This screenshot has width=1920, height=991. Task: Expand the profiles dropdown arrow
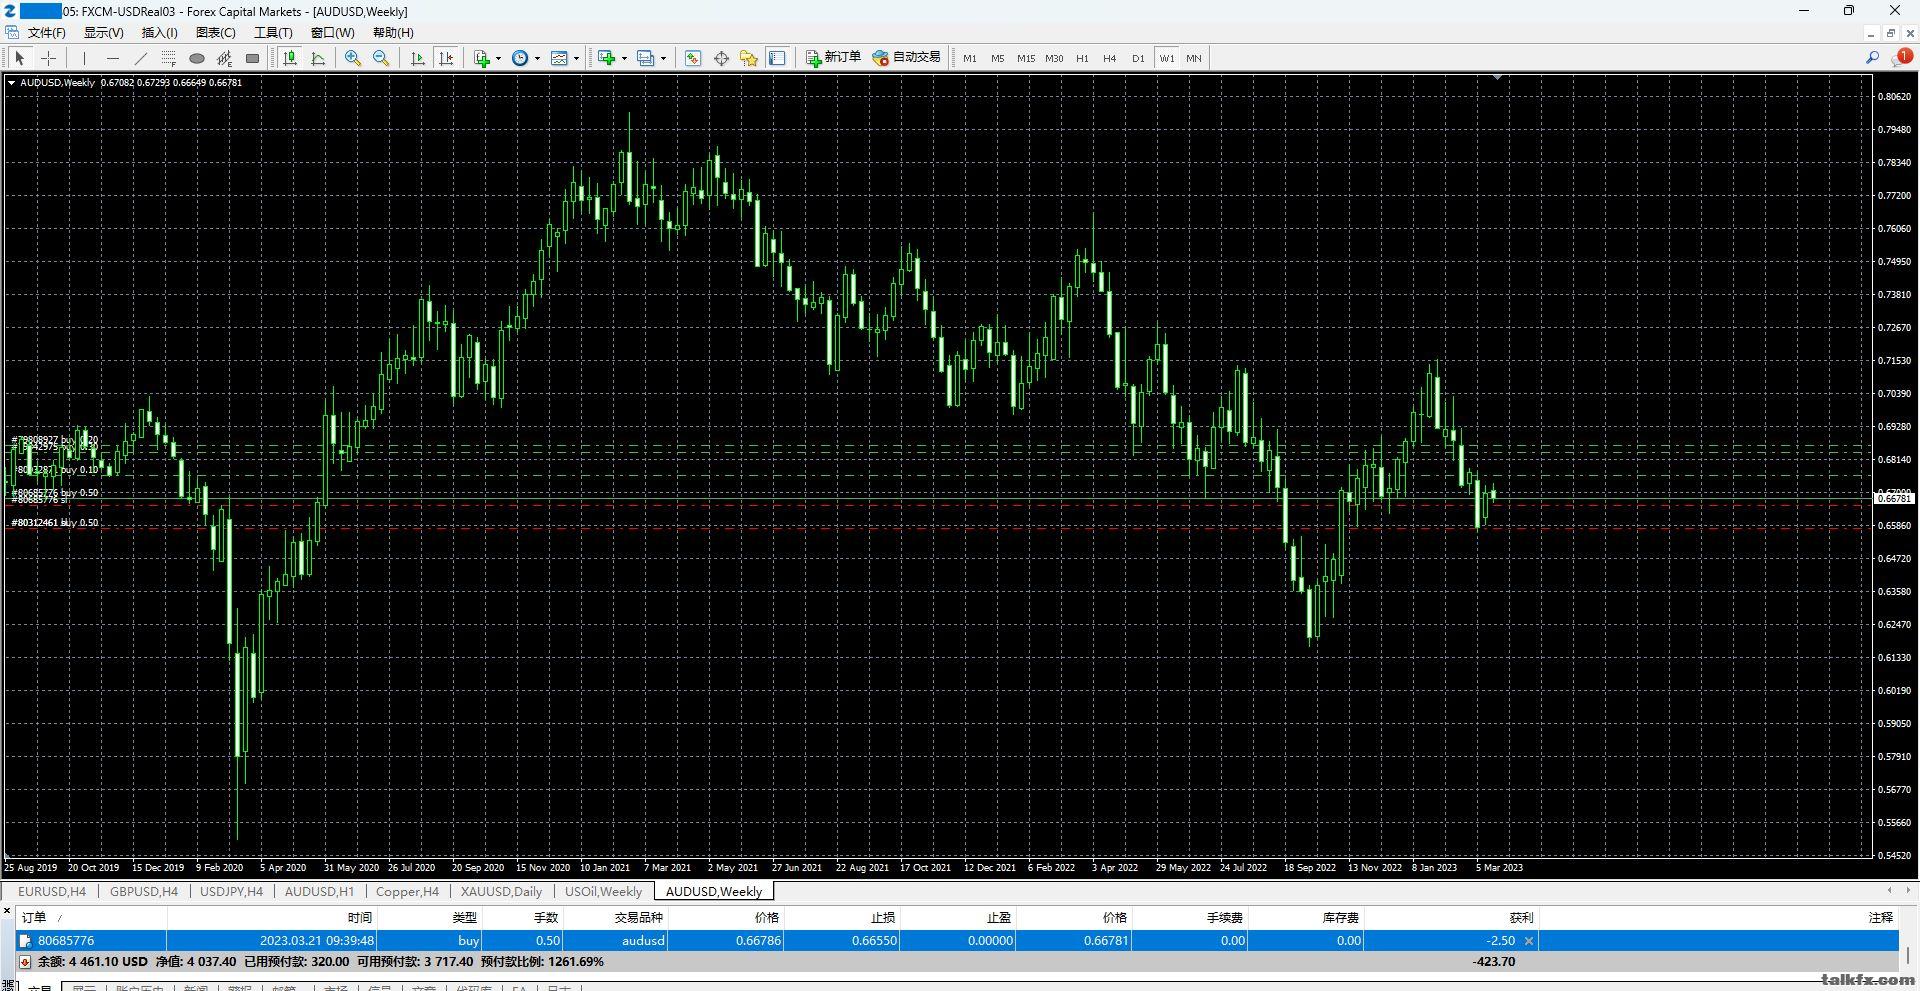(x=663, y=58)
